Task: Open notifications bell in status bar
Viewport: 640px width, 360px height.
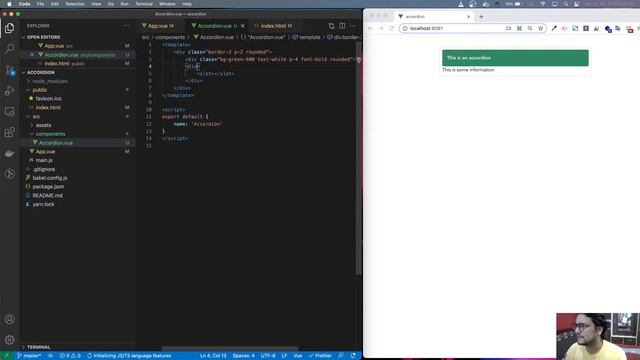Action: (353, 356)
